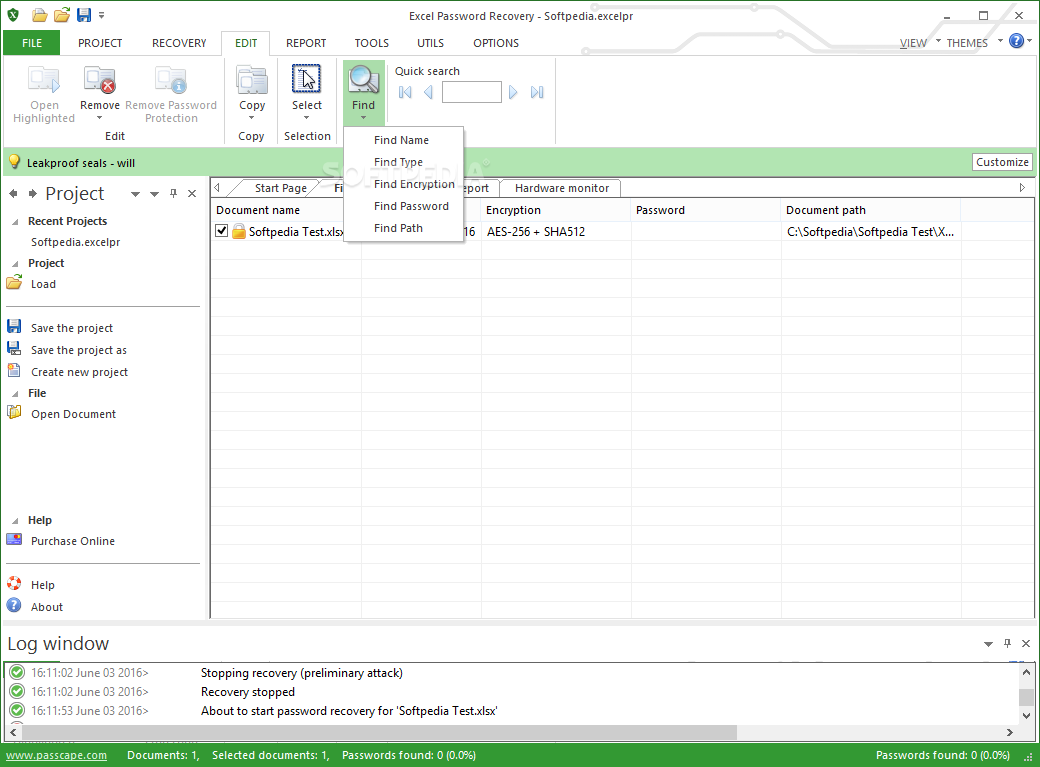
Task: Open the FILE menu
Action: (32, 43)
